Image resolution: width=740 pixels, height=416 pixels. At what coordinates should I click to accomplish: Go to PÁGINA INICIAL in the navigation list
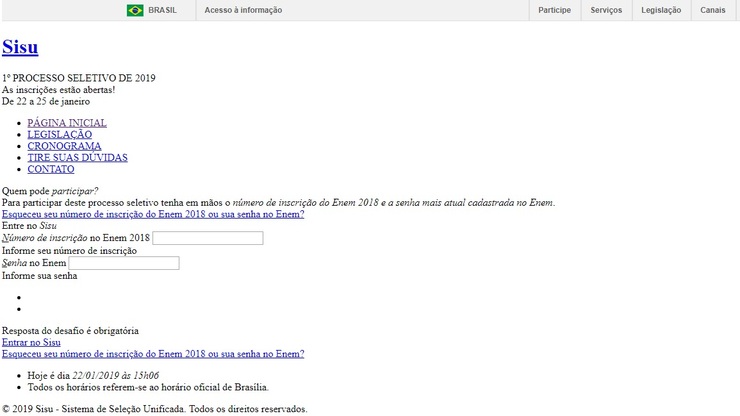(x=67, y=123)
